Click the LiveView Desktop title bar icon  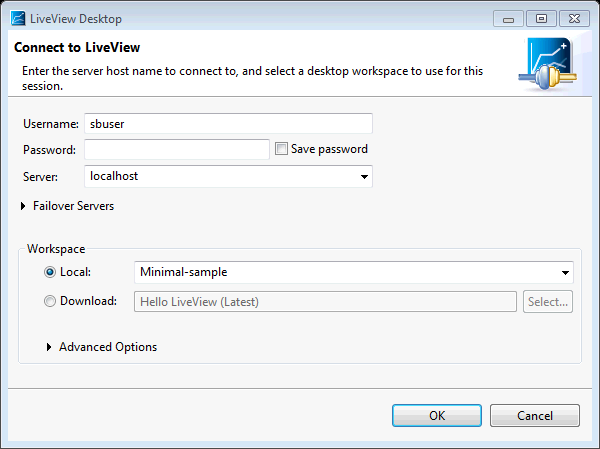[18, 18]
